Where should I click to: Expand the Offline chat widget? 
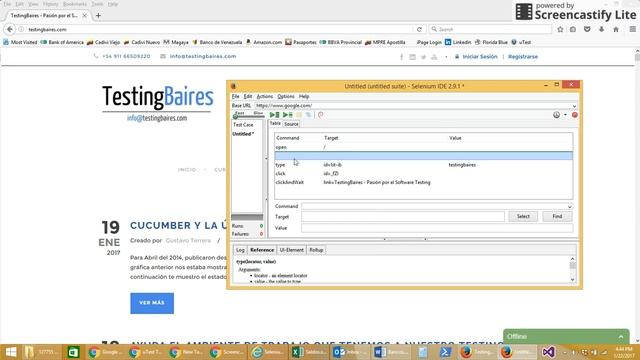coord(566,337)
